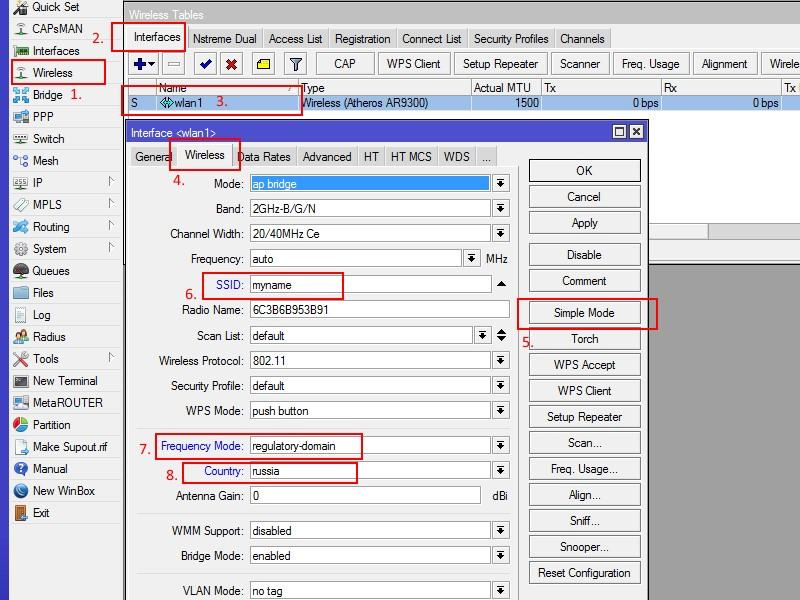Image resolution: width=800 pixels, height=600 pixels.
Task: Open the Frequency Mode dropdown arrow
Action: tap(500, 446)
